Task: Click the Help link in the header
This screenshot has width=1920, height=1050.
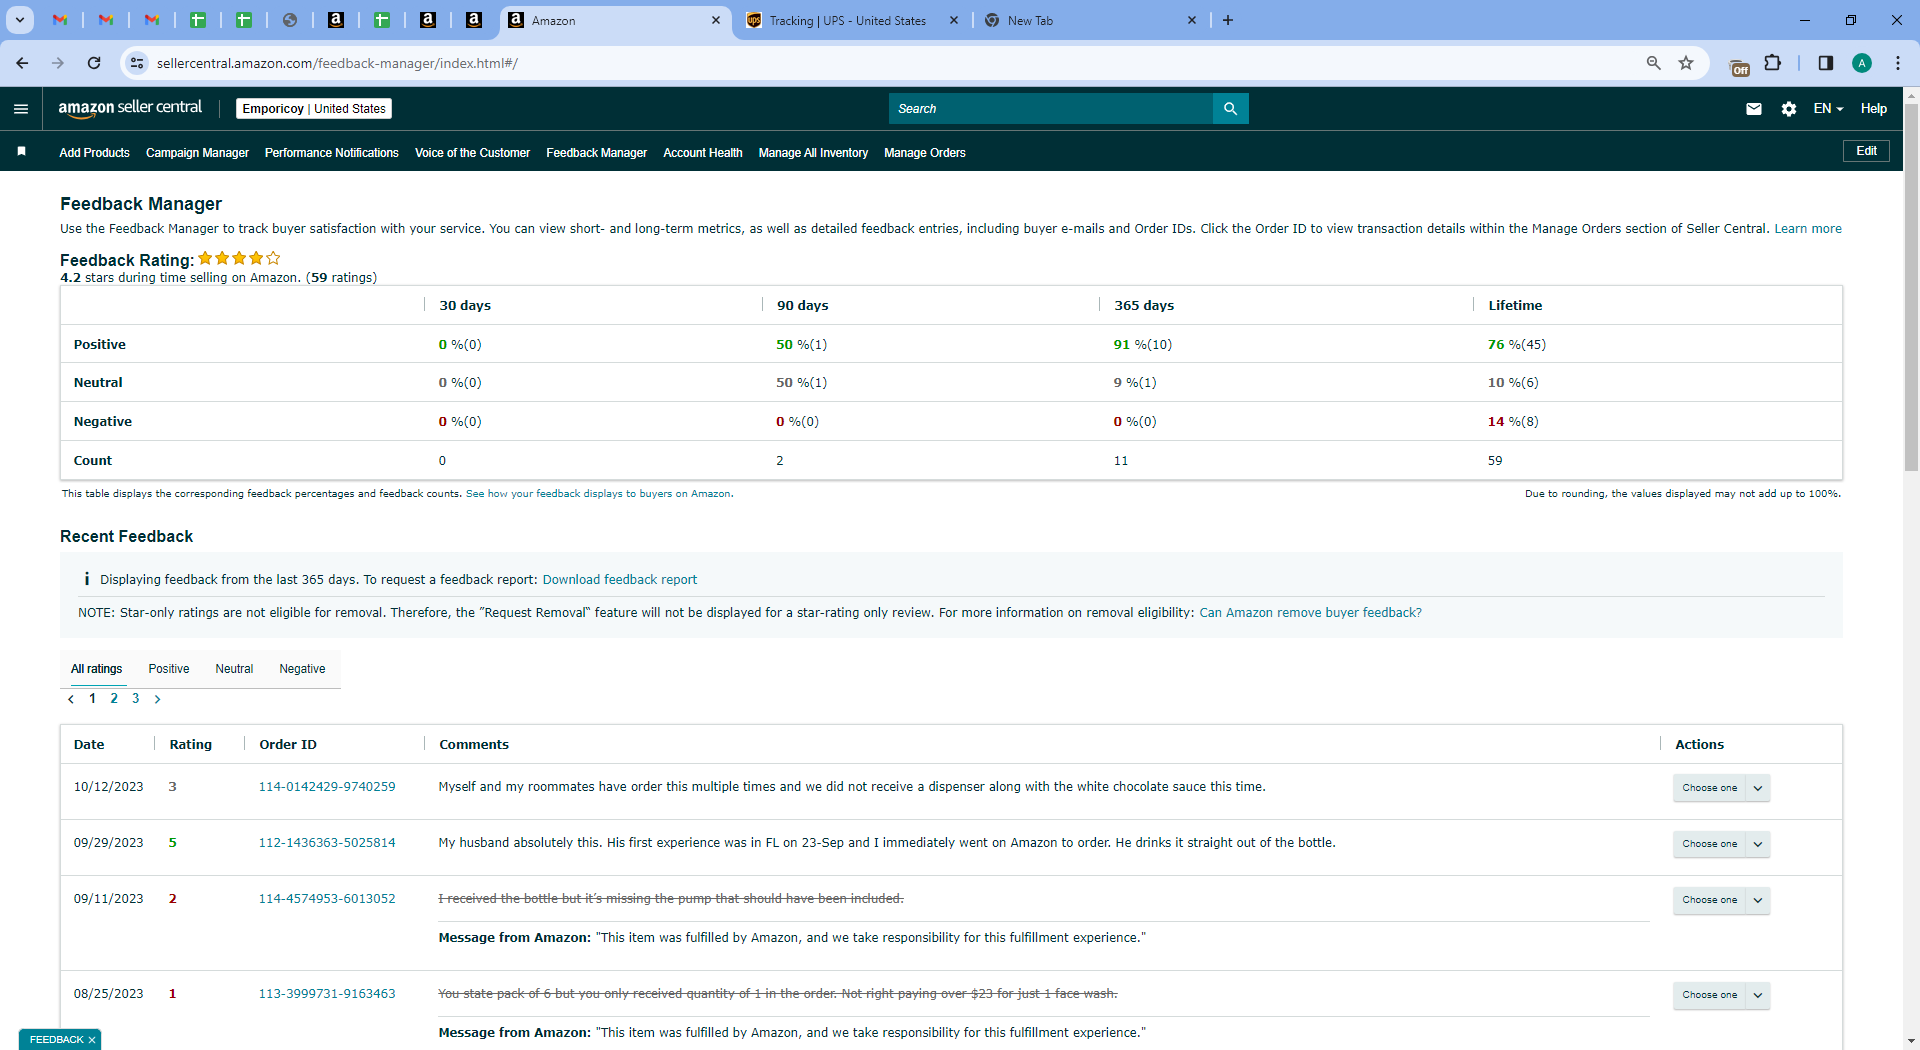Action: [1874, 109]
